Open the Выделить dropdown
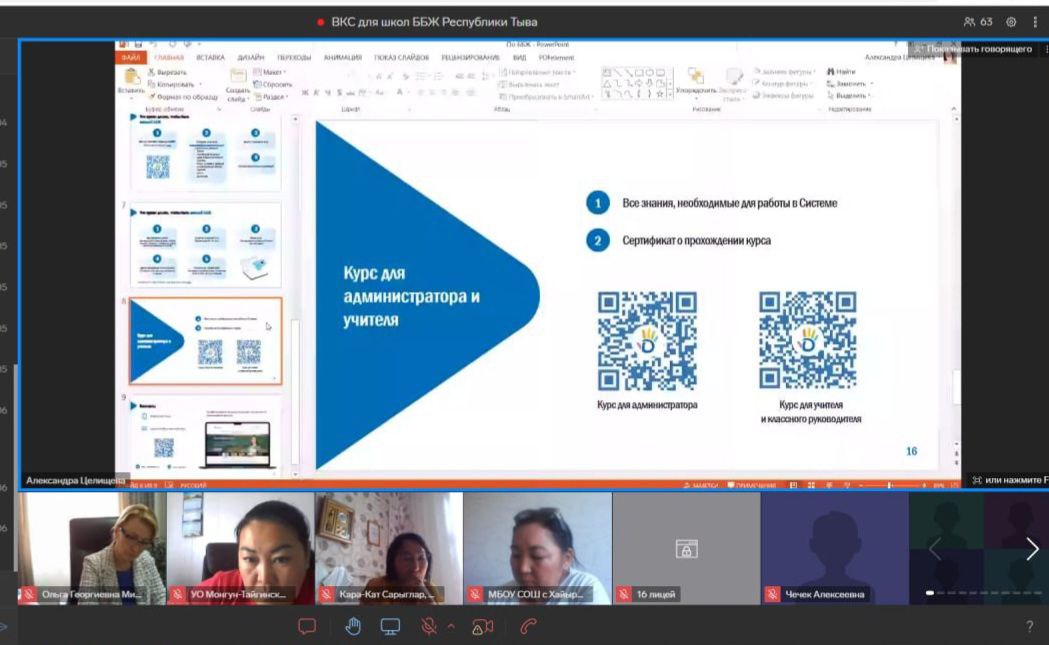Screen dimensions: 1049x645 (x=849, y=96)
